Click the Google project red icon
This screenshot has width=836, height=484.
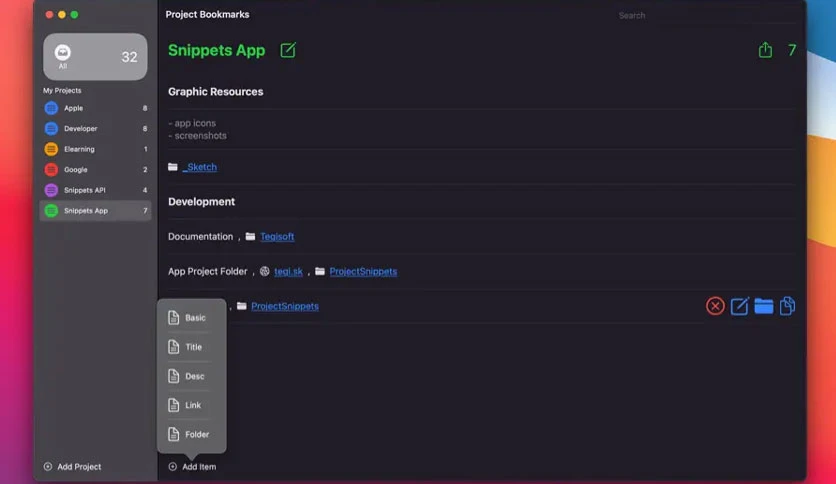pyautogui.click(x=51, y=170)
